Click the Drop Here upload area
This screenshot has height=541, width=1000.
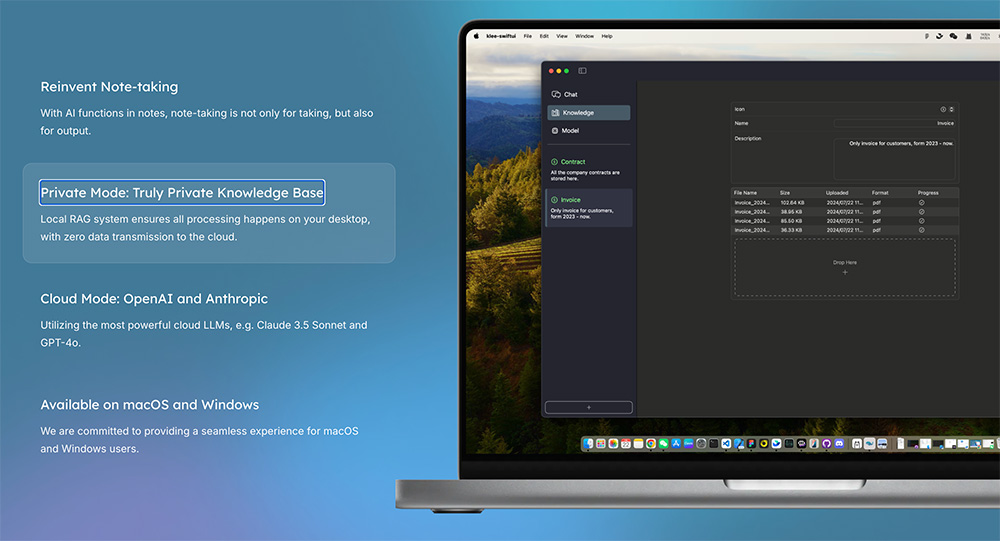[x=844, y=267]
